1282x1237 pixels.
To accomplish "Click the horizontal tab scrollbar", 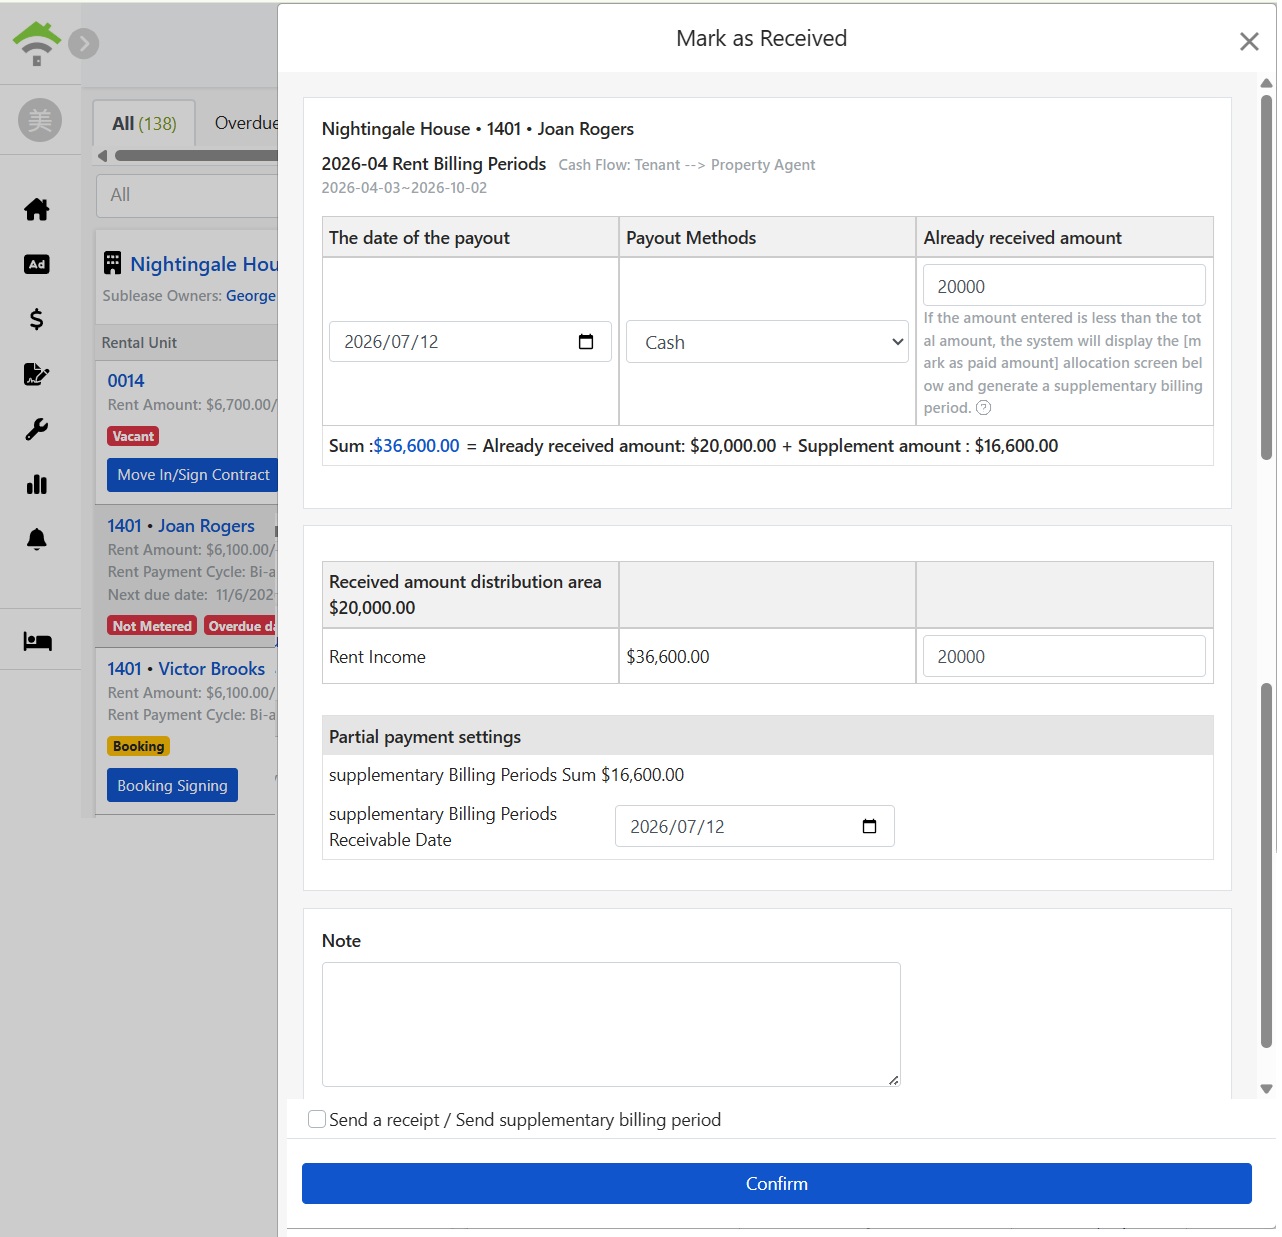I will point(196,156).
